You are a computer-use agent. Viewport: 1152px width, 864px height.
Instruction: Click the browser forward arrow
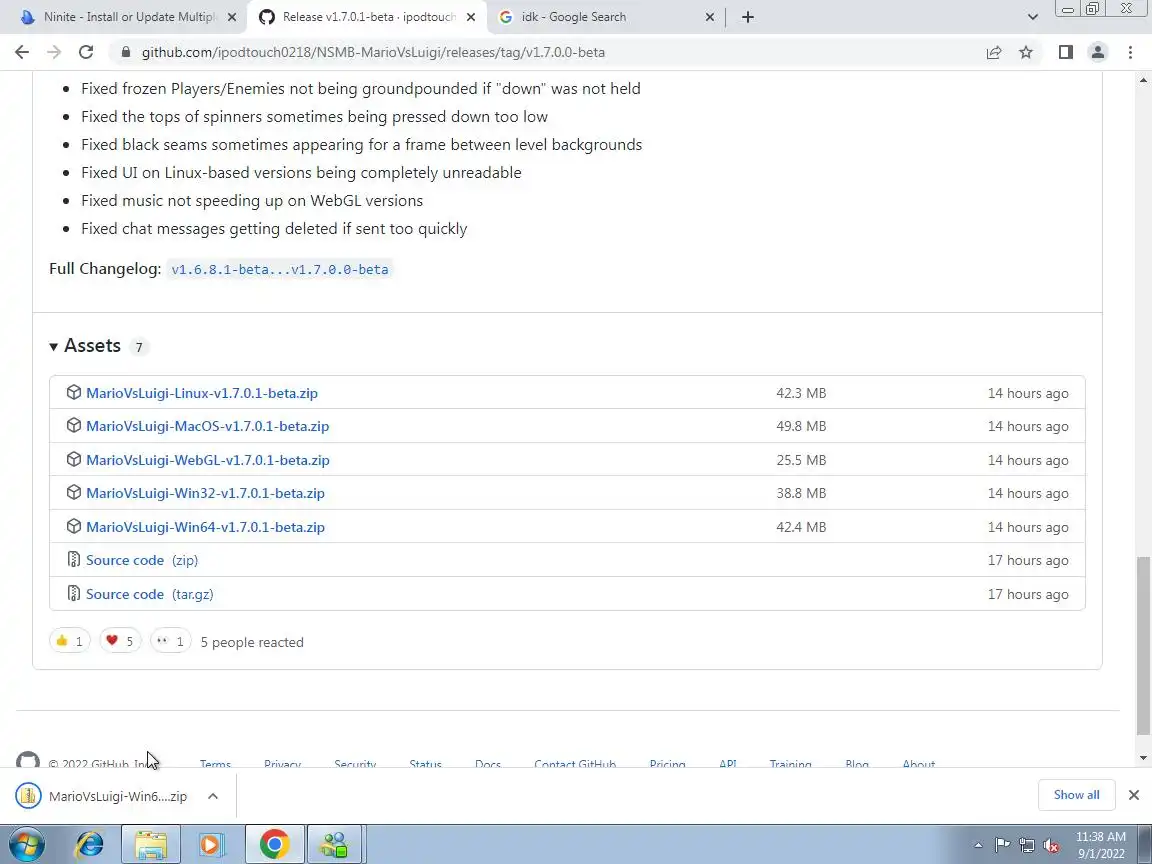54,52
